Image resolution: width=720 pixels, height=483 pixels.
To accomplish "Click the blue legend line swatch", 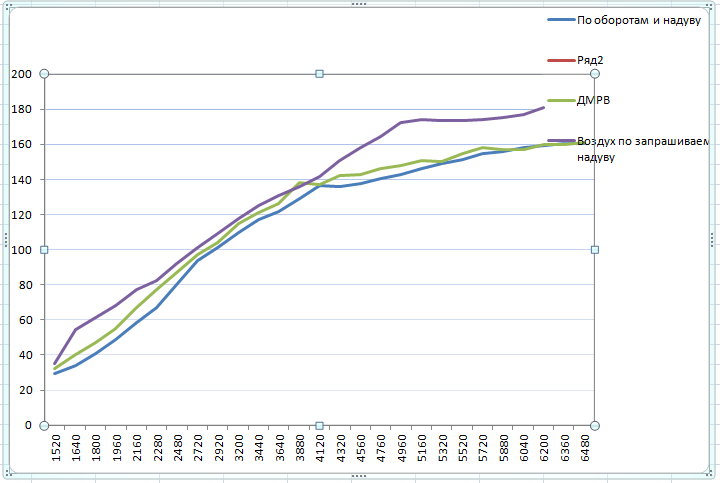I will pos(560,21).
